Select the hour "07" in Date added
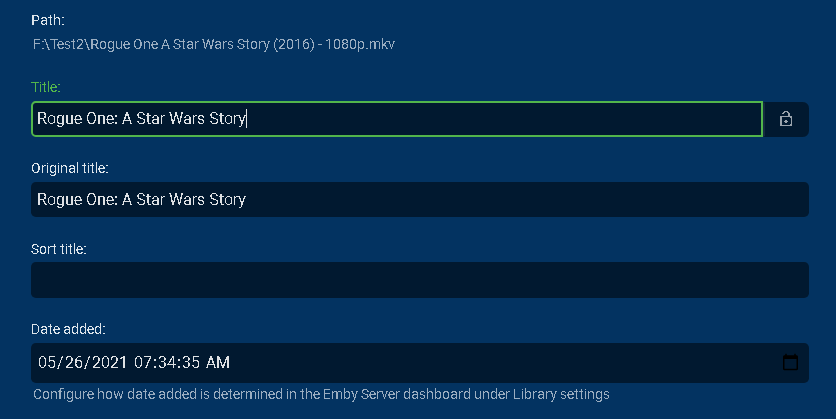The height and width of the screenshot is (419, 836). (145, 363)
